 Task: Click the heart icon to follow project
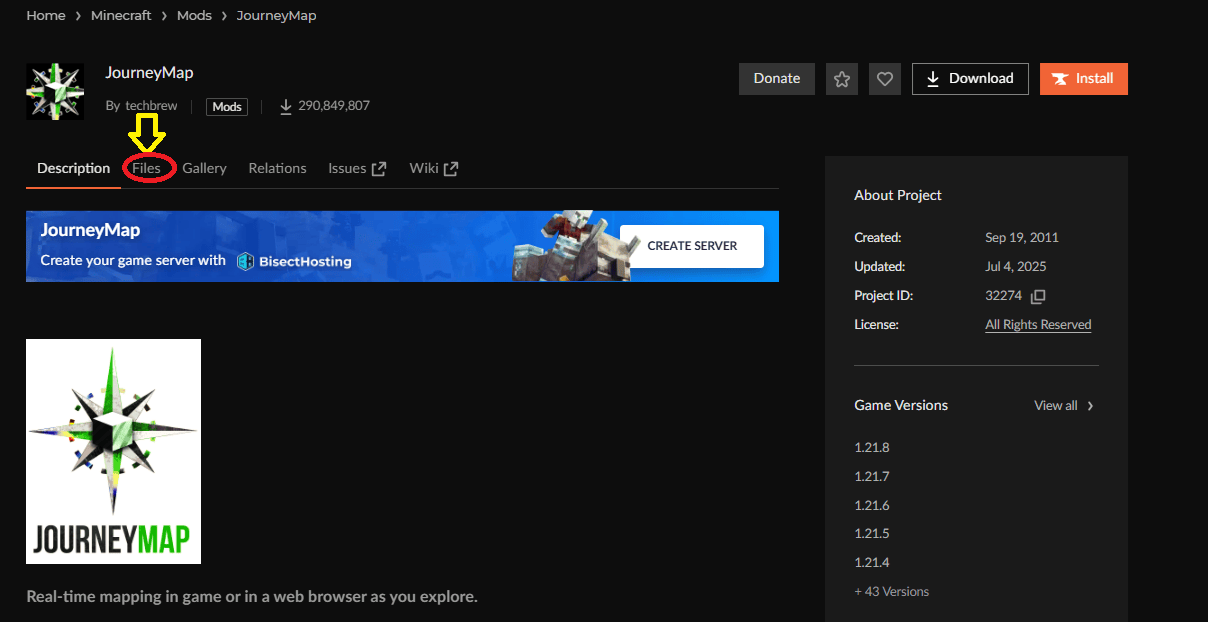[885, 79]
